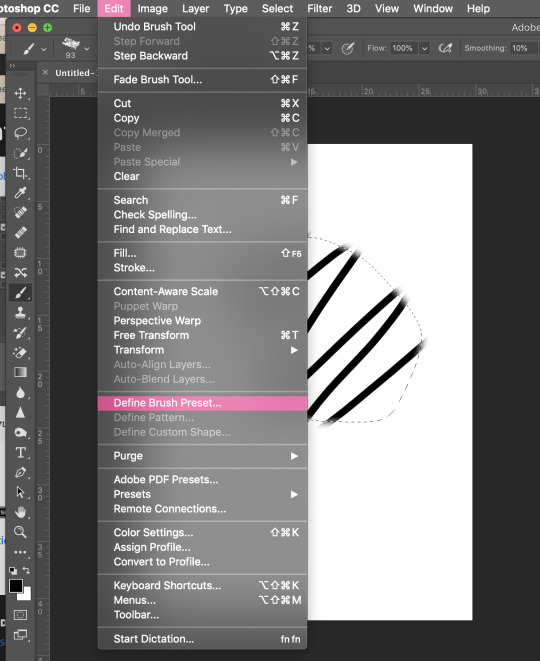Expand the opacity dropdown arrow
Viewport: 540px width, 661px height.
(x=327, y=48)
